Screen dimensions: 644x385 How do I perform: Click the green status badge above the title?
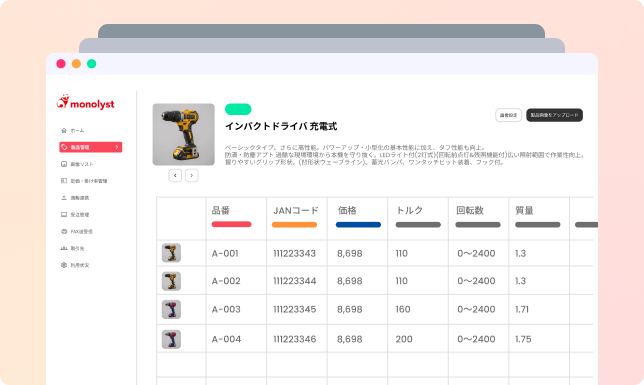coord(238,109)
